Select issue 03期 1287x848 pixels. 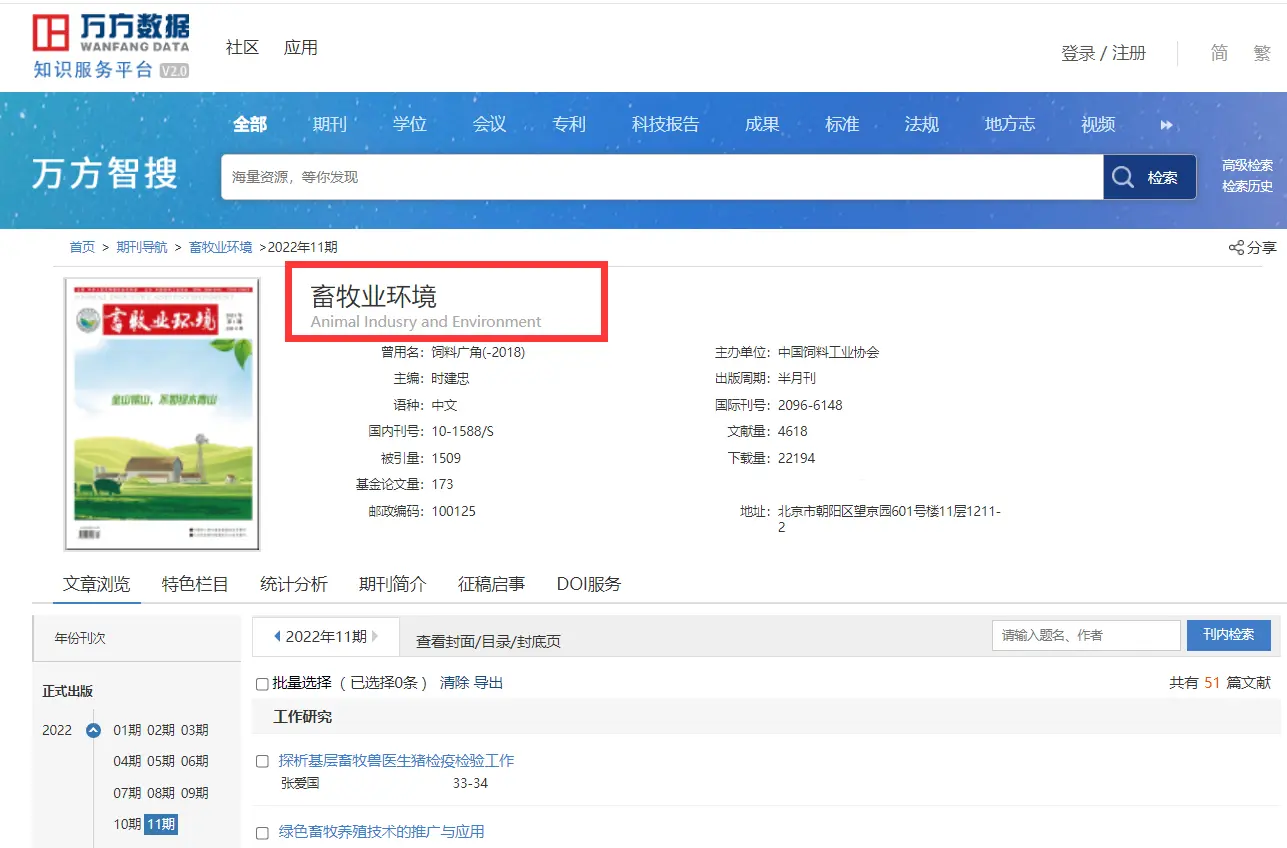195,730
